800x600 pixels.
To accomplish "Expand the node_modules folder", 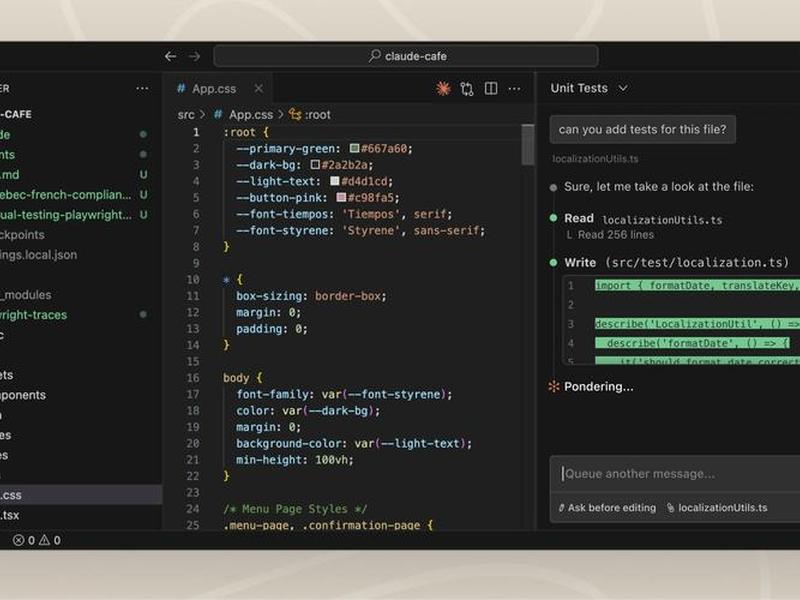I will point(26,295).
